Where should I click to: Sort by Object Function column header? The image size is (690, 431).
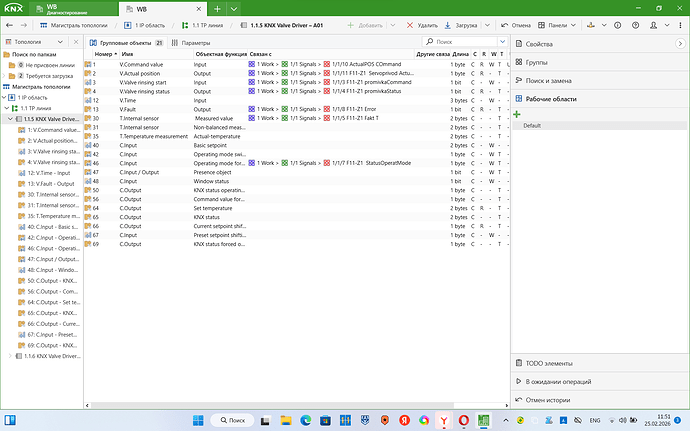click(x=221, y=54)
